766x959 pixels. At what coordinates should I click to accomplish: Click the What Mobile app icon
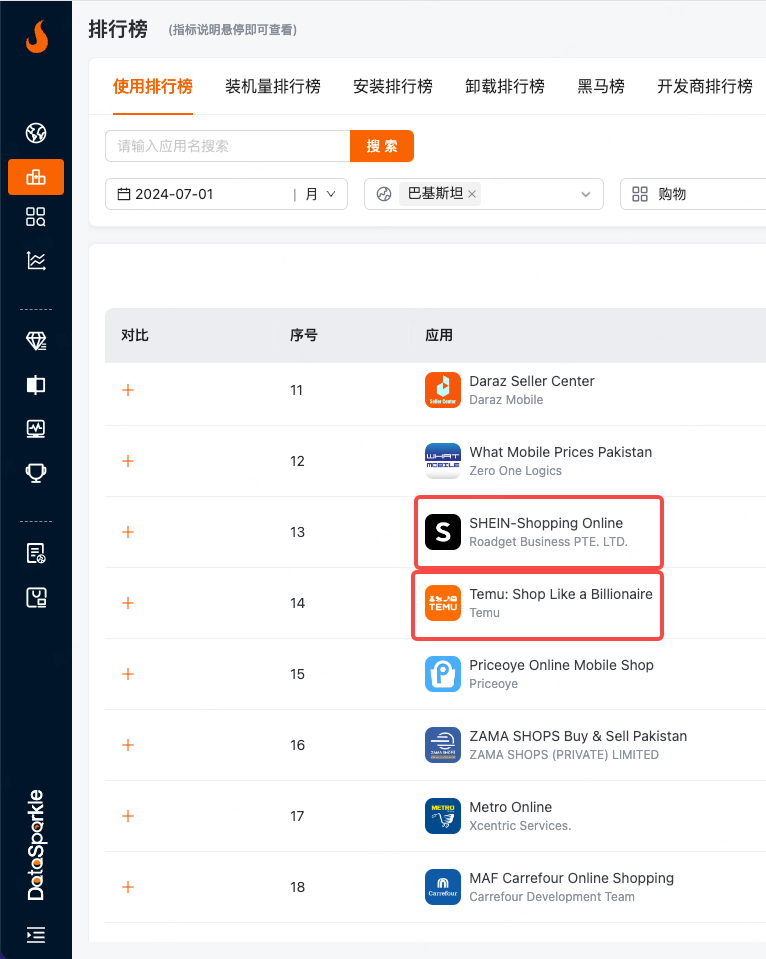443,461
